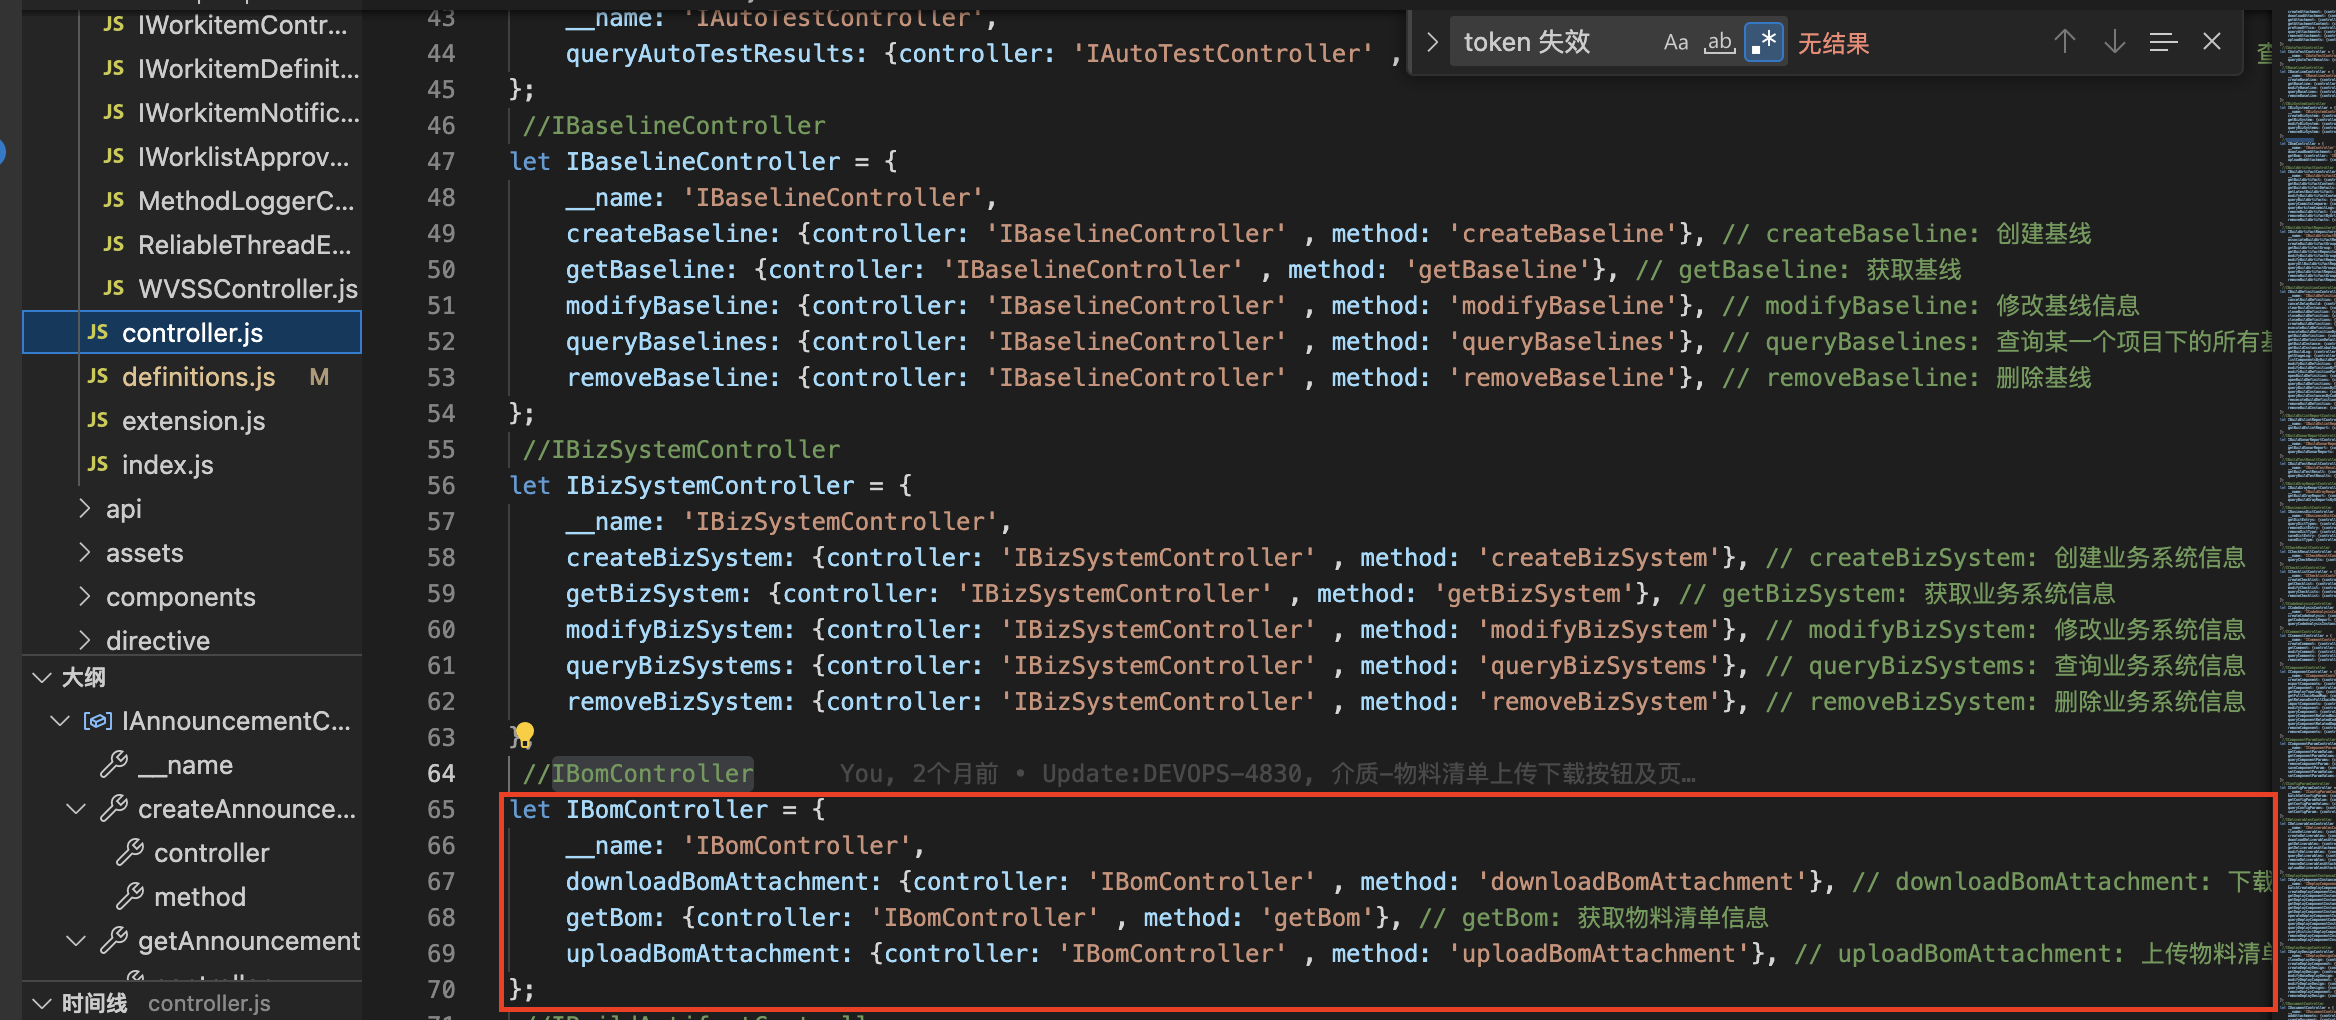Disable regular expression search toggle
The height and width of the screenshot is (1020, 2336).
click(1763, 43)
